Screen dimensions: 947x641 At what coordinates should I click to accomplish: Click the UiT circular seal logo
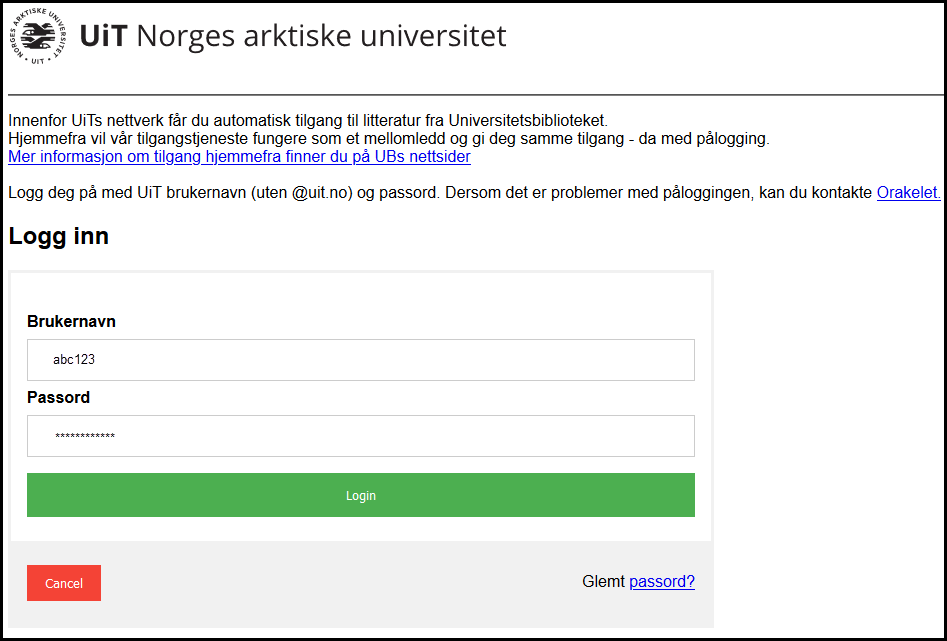(39, 37)
